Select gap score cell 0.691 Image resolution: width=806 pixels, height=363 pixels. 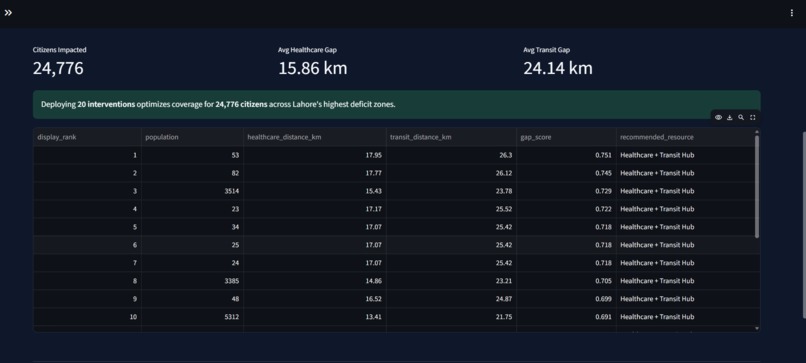pyautogui.click(x=566, y=317)
